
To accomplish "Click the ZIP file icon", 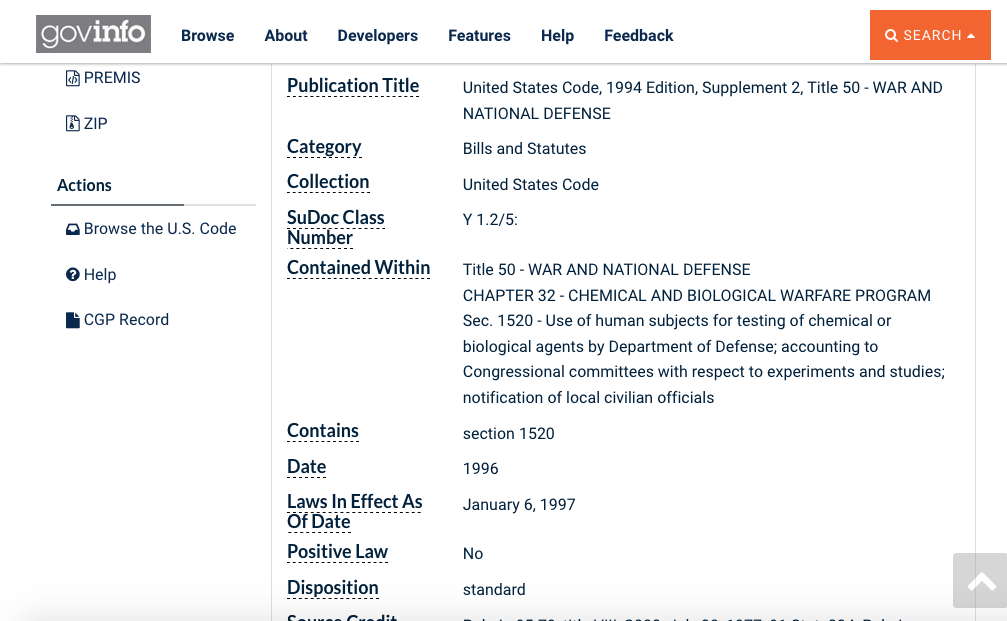I will click(73, 124).
